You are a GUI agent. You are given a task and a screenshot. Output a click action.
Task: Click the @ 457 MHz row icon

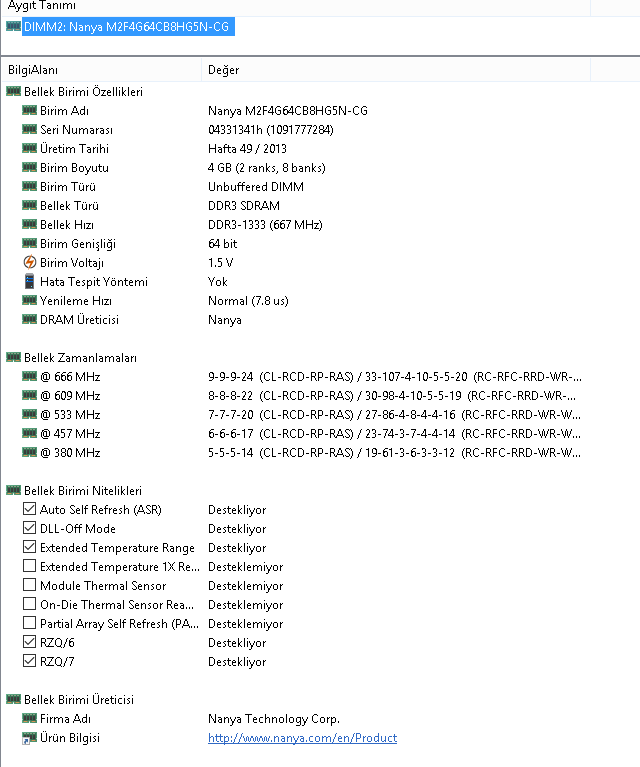(29, 433)
